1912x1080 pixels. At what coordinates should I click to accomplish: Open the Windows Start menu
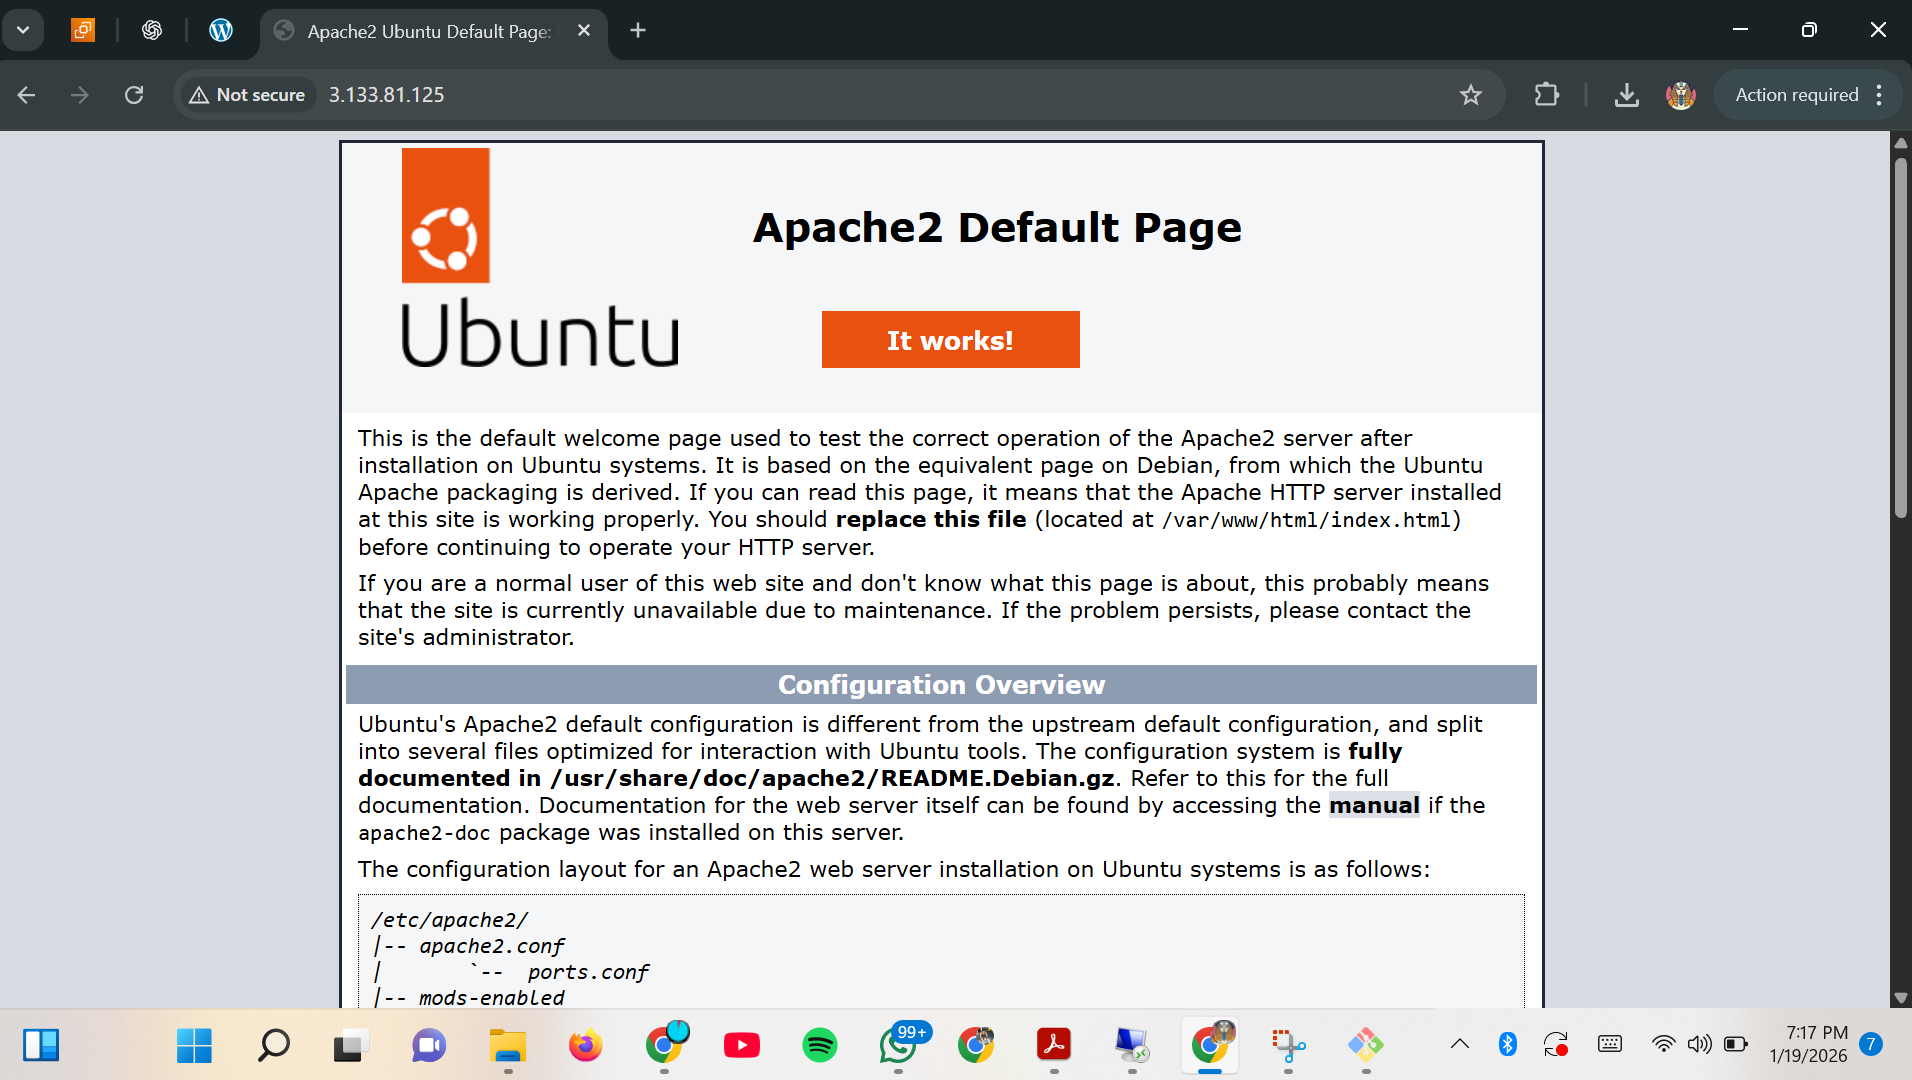point(194,1045)
